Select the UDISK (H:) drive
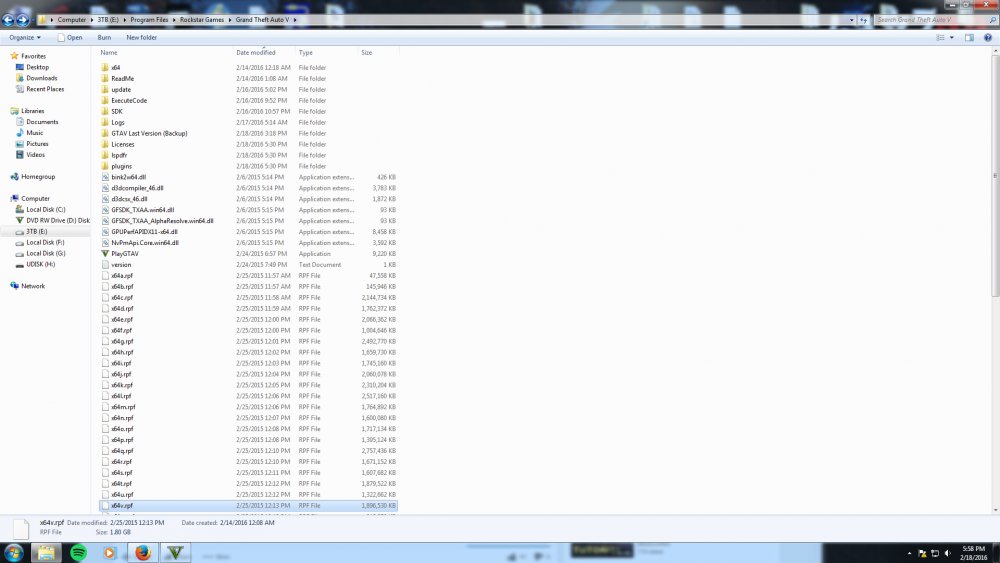Screen dimensions: 1000x563 pos(40,264)
